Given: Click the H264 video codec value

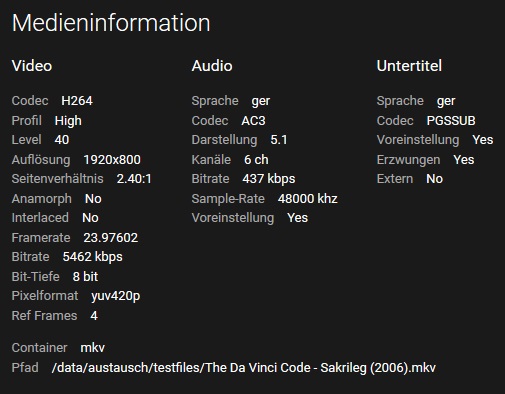Looking at the screenshot, I should point(77,101).
